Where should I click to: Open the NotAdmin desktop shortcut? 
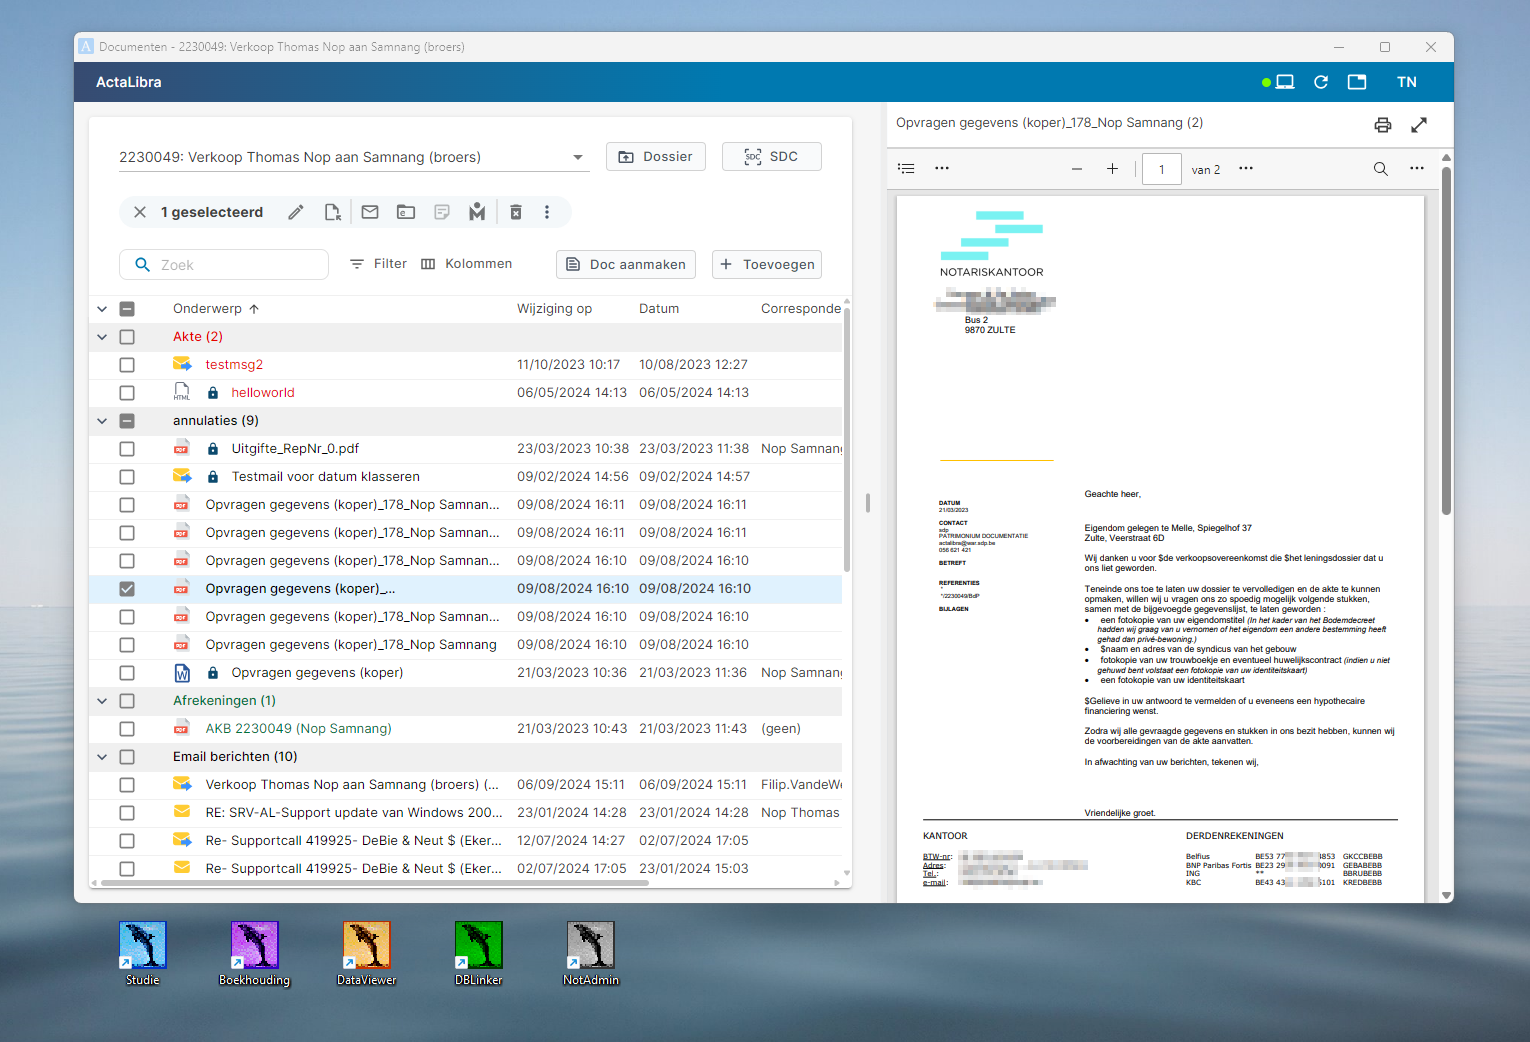tap(591, 954)
